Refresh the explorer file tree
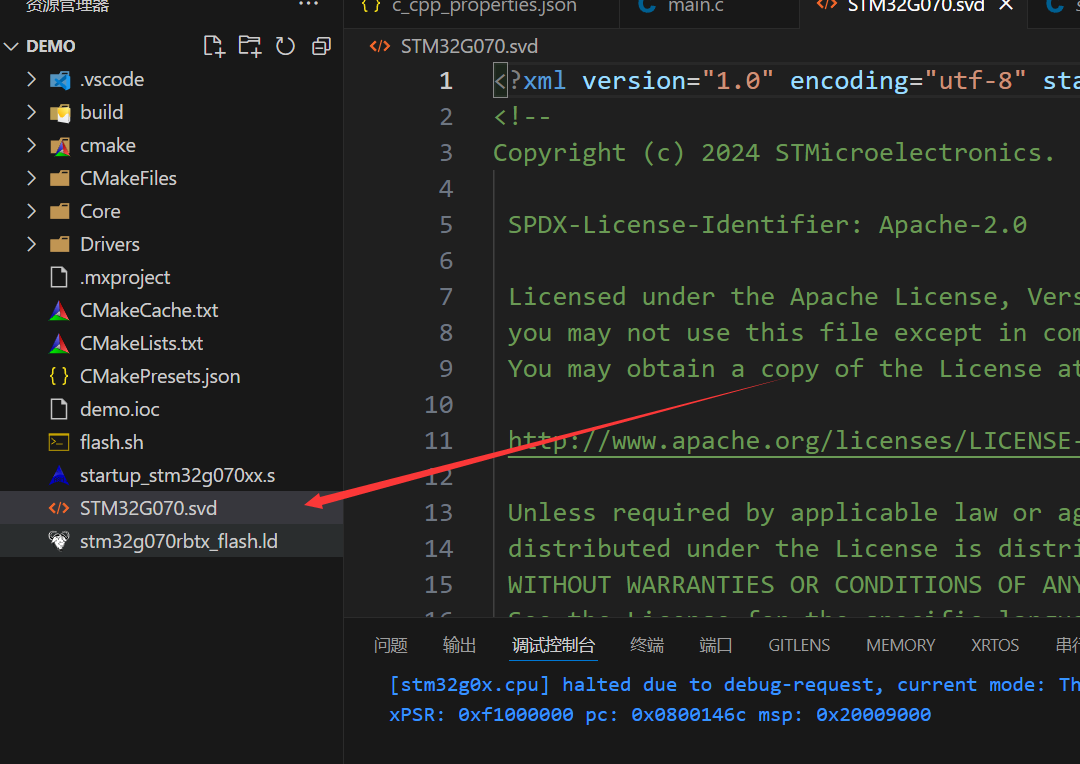1080x764 pixels. 285,46
